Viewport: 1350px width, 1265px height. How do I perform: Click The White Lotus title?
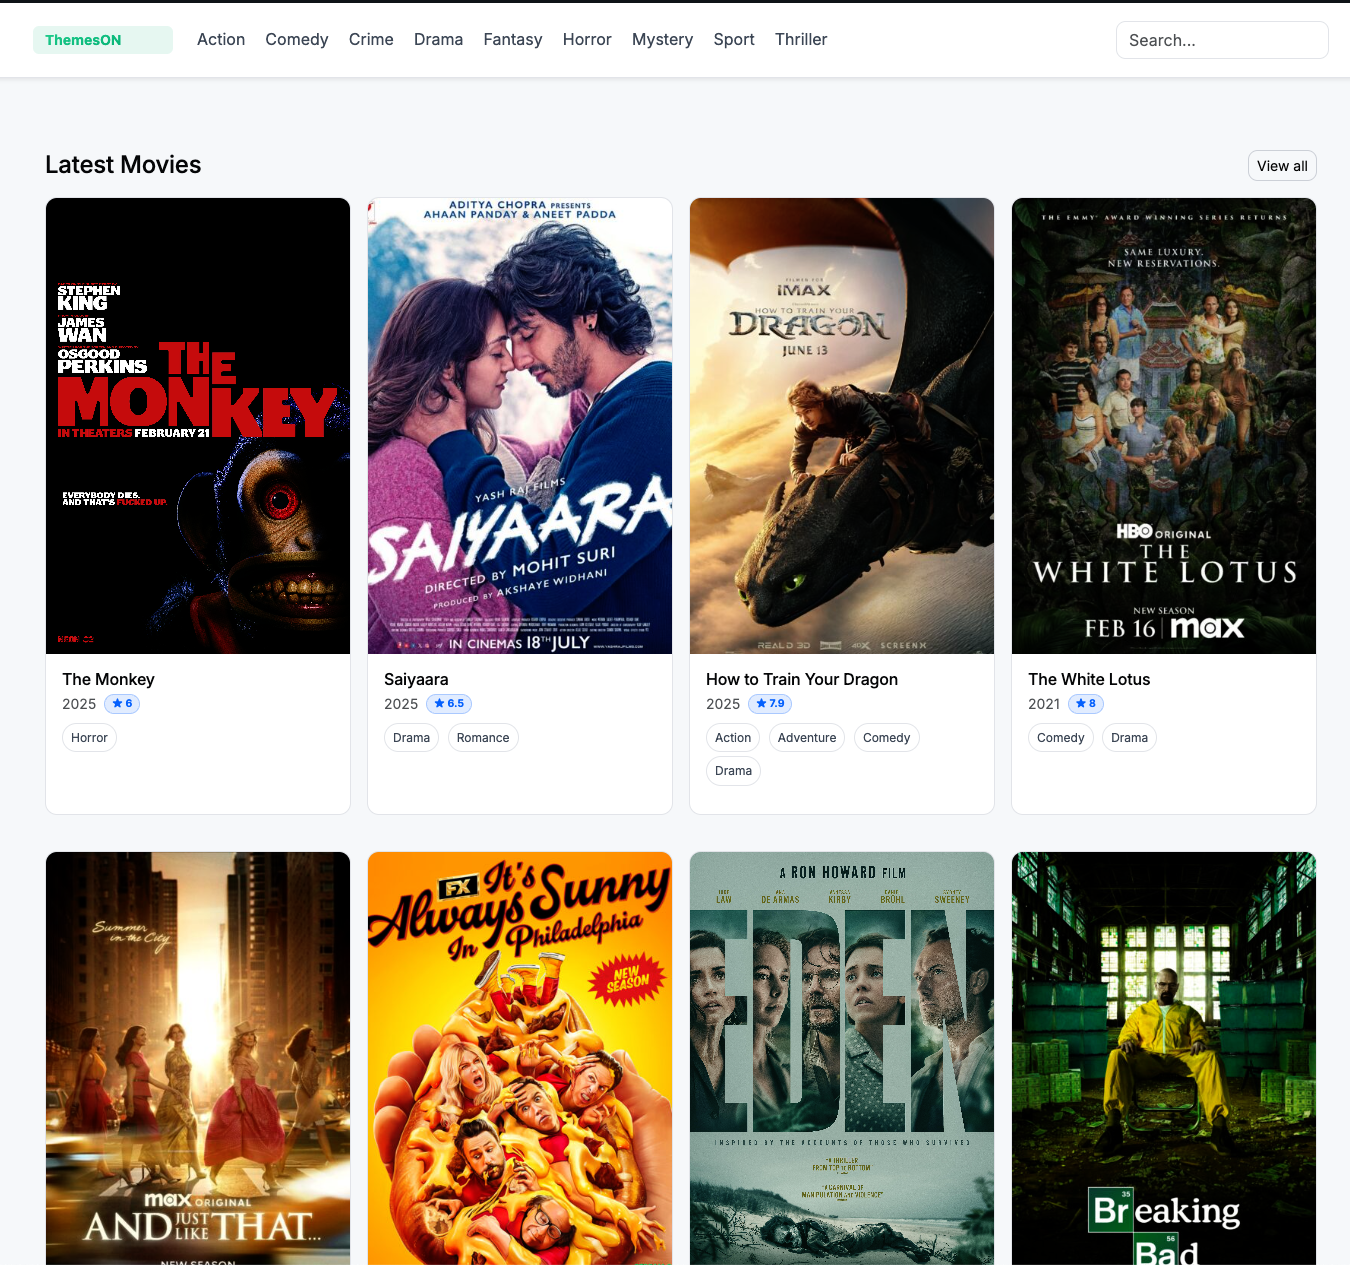click(x=1089, y=679)
